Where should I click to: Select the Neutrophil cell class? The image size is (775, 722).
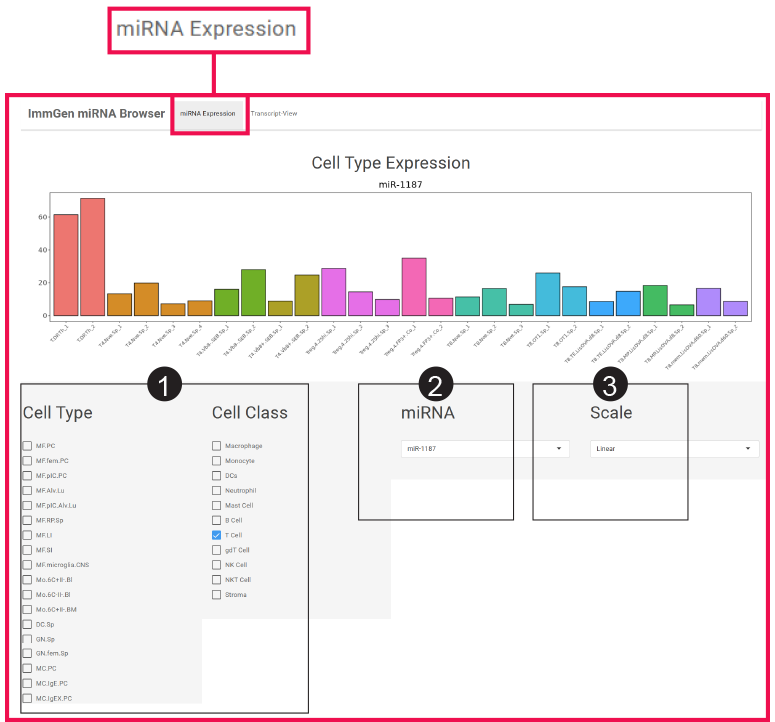pyautogui.click(x=216, y=490)
